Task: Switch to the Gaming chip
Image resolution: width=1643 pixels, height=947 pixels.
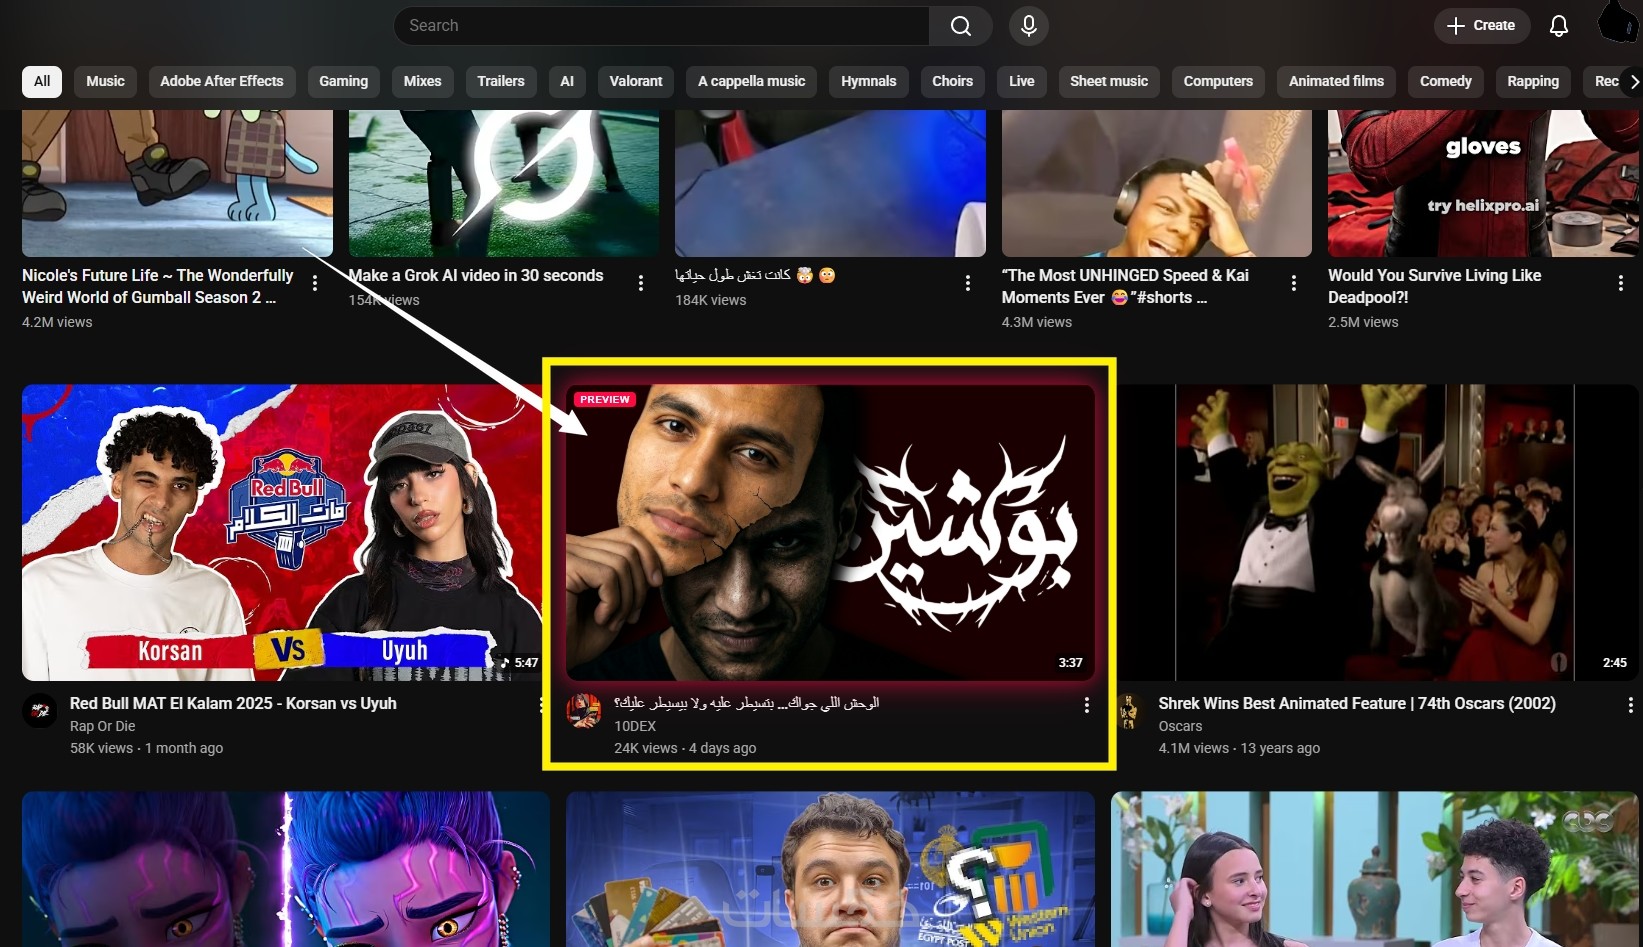Action: [x=344, y=82]
